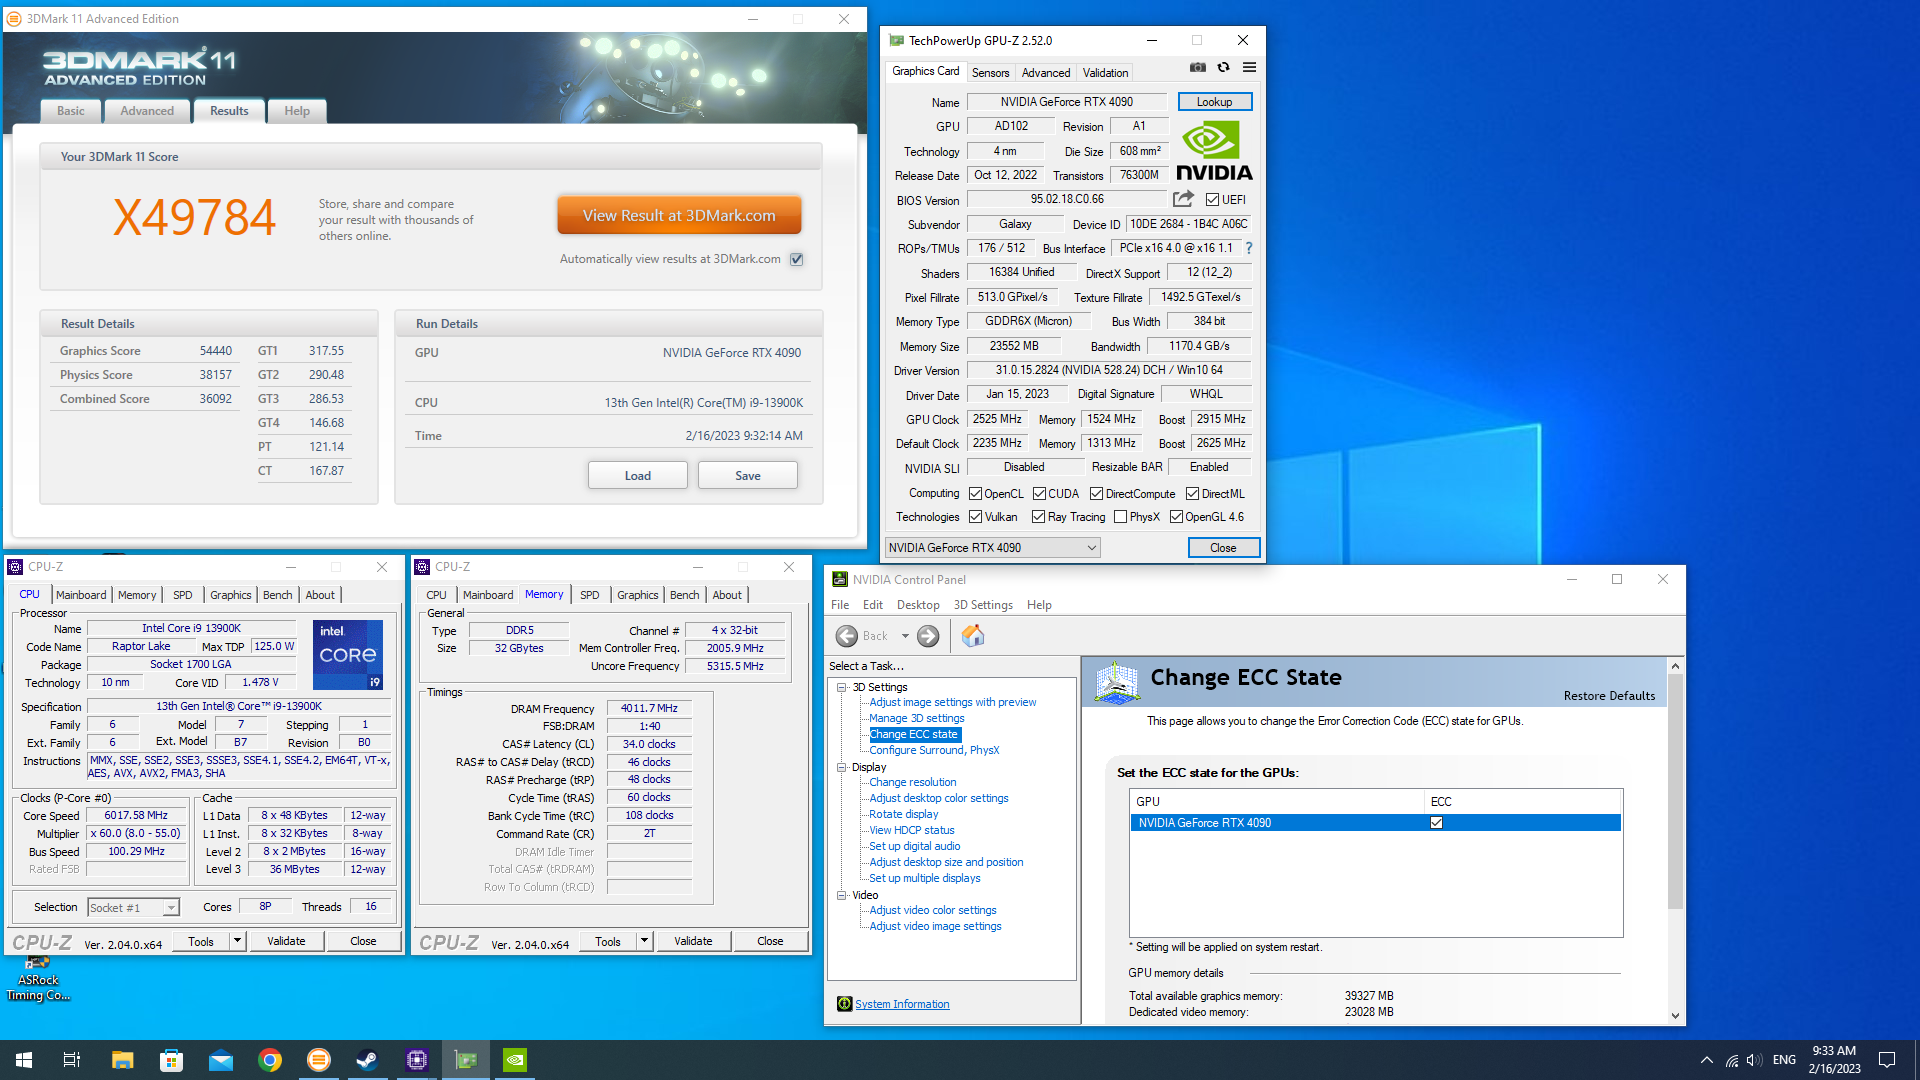Collapse the Video tree node
This screenshot has width=1920, height=1080.
coord(842,895)
